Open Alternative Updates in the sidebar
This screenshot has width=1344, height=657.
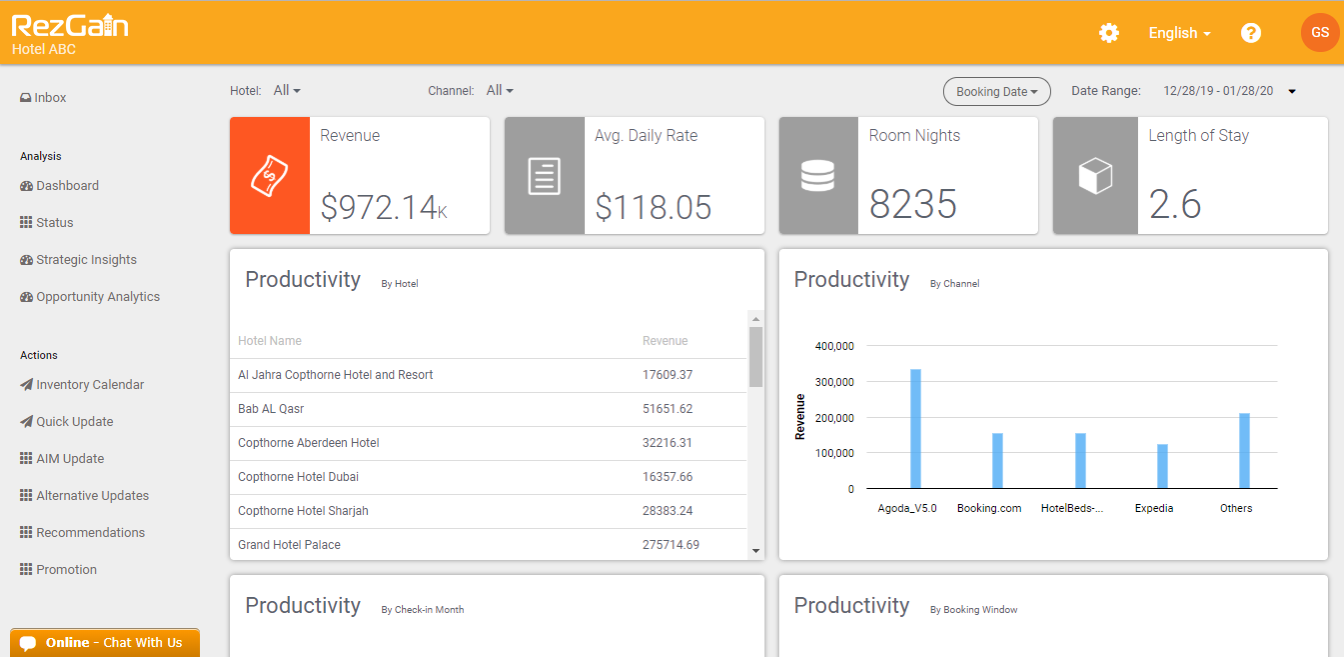point(84,496)
